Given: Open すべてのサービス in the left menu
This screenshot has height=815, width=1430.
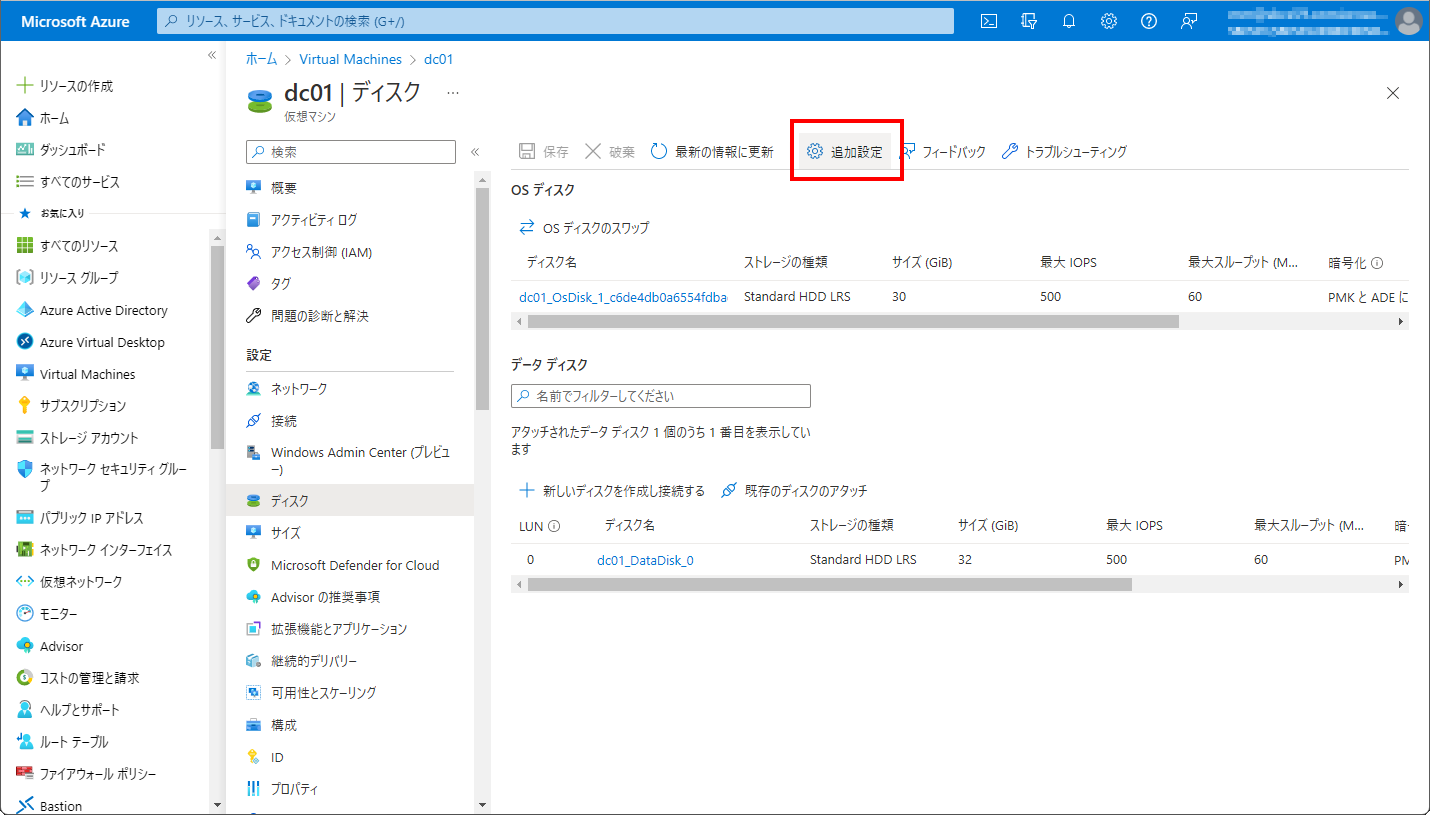Looking at the screenshot, I should 79,182.
